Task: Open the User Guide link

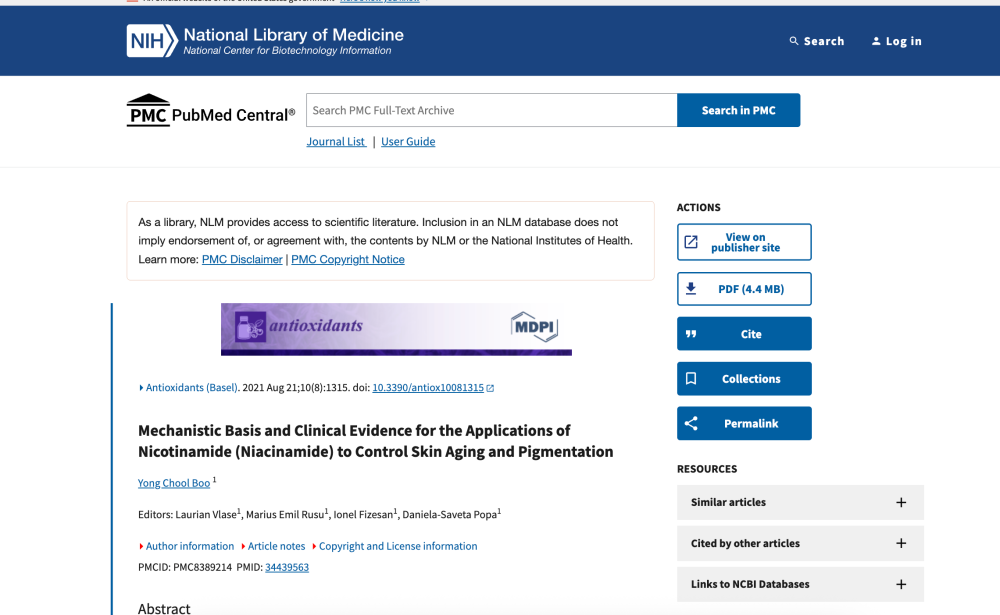Action: point(408,142)
